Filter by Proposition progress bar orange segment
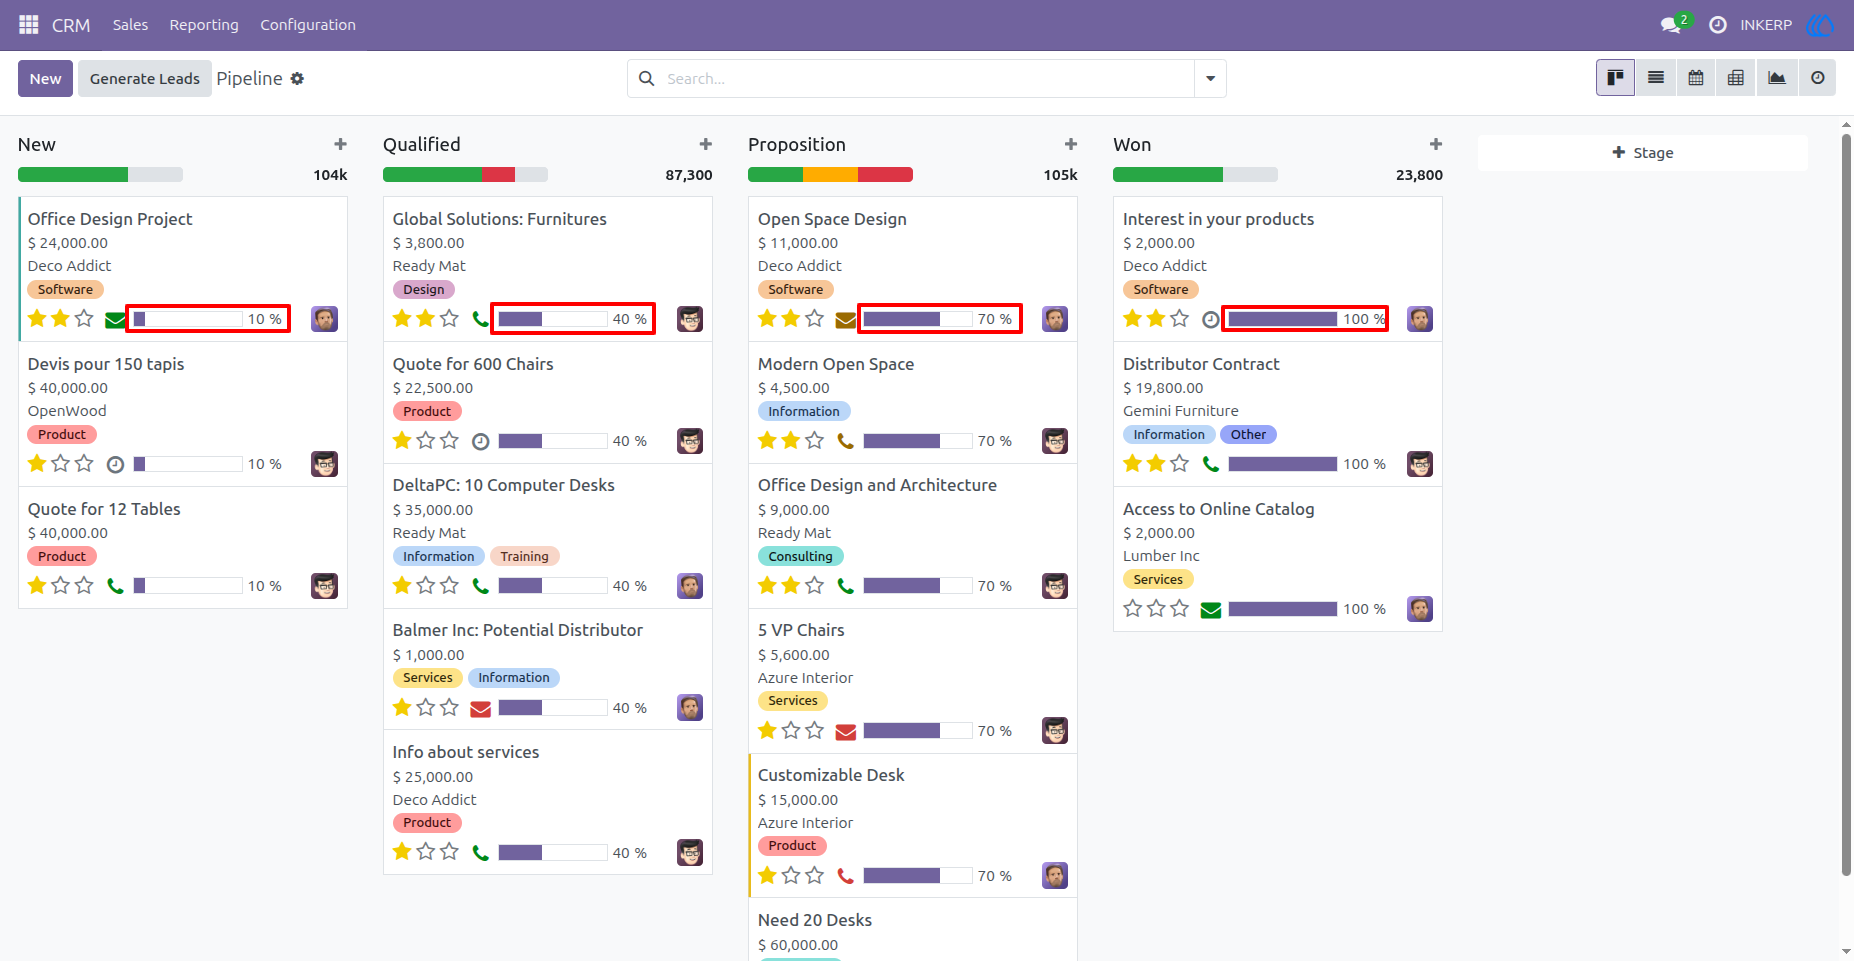This screenshot has width=1854, height=961. 830,174
